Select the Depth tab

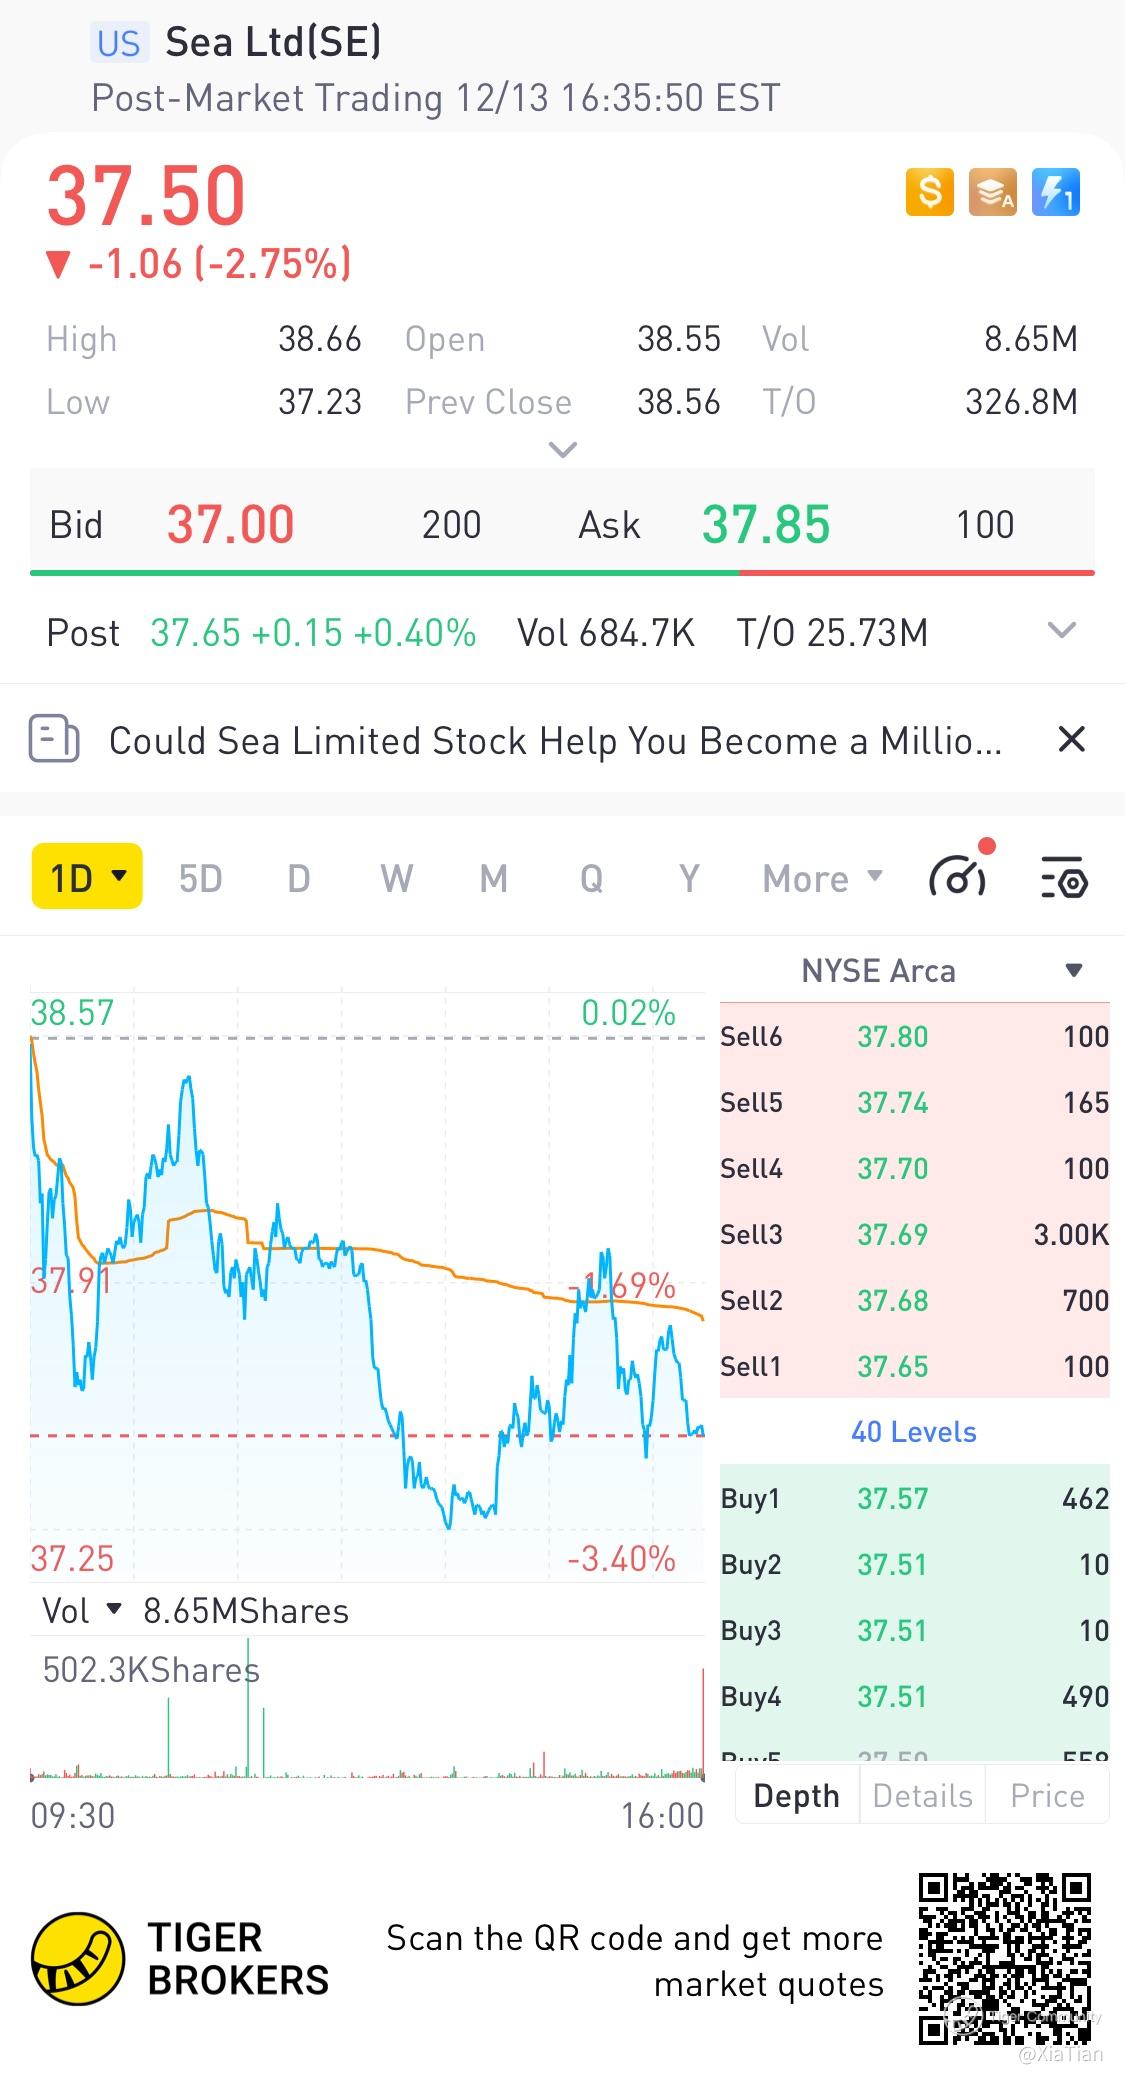797,1796
